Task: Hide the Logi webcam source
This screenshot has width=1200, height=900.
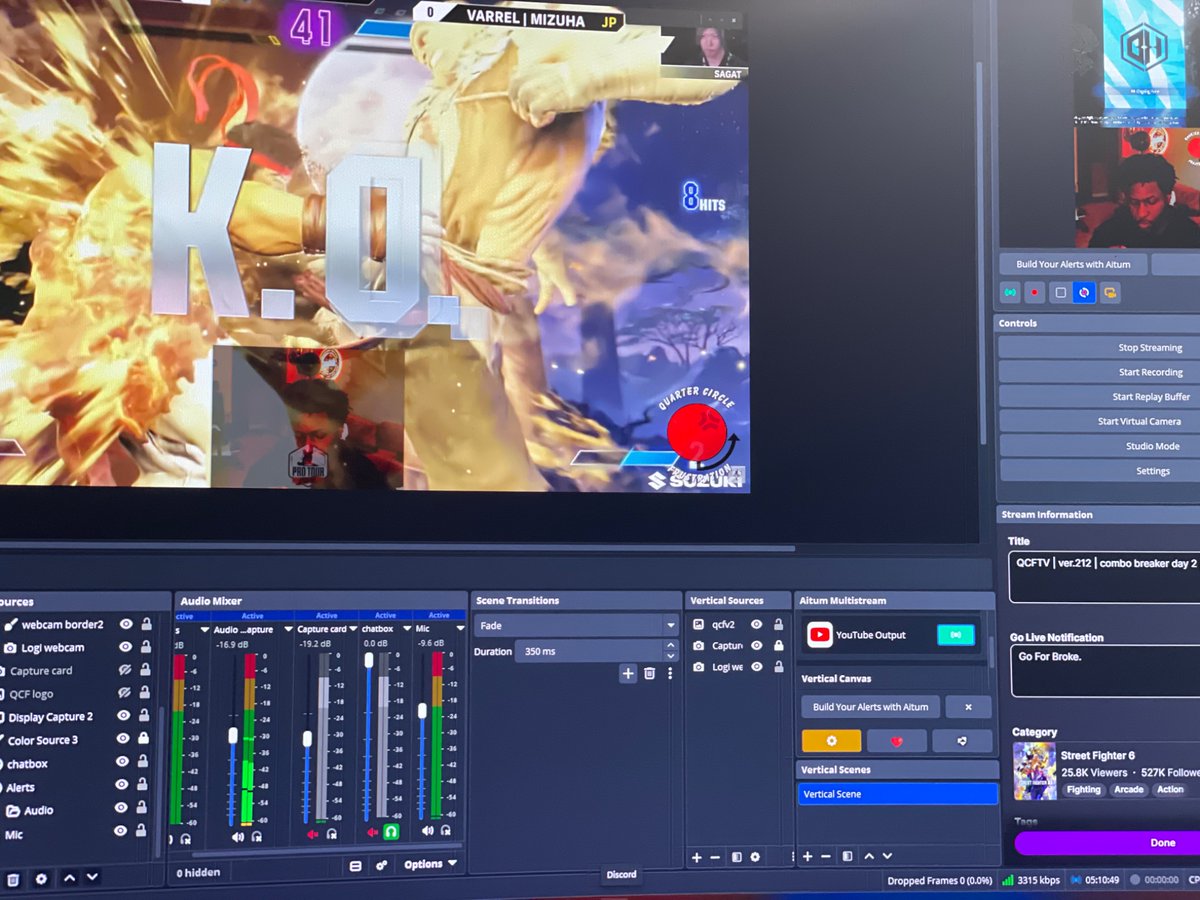Action: point(125,647)
